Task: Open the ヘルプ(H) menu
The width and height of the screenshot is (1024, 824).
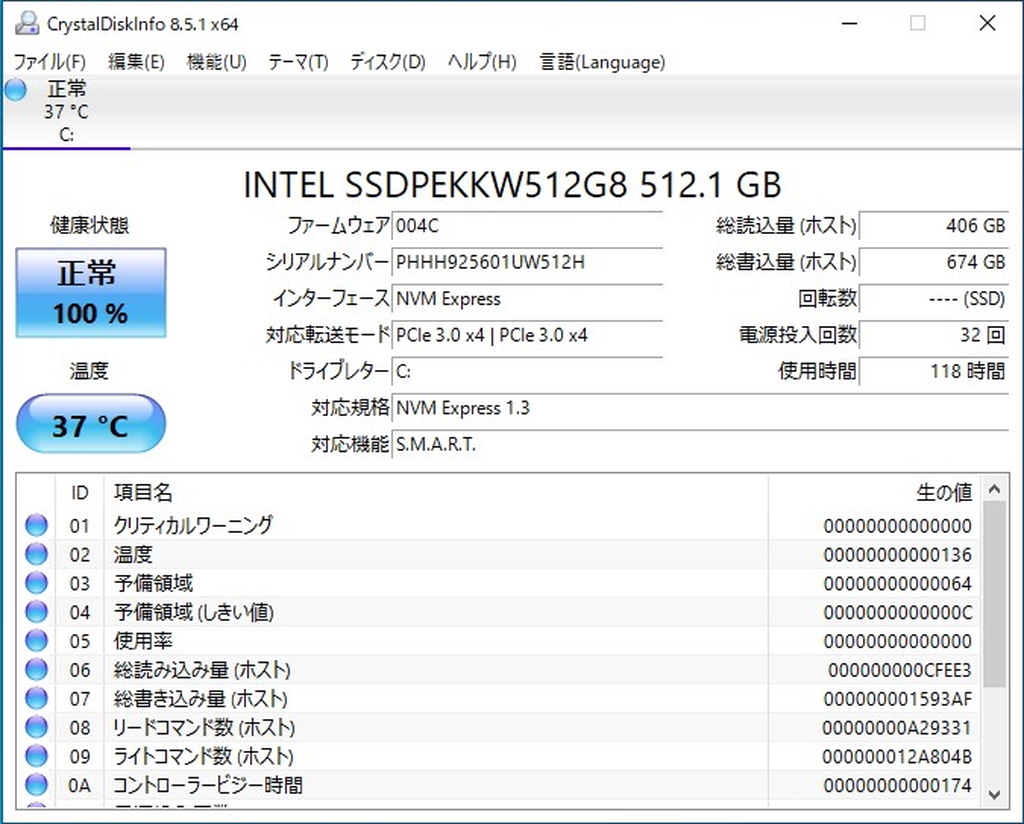Action: click(x=480, y=62)
